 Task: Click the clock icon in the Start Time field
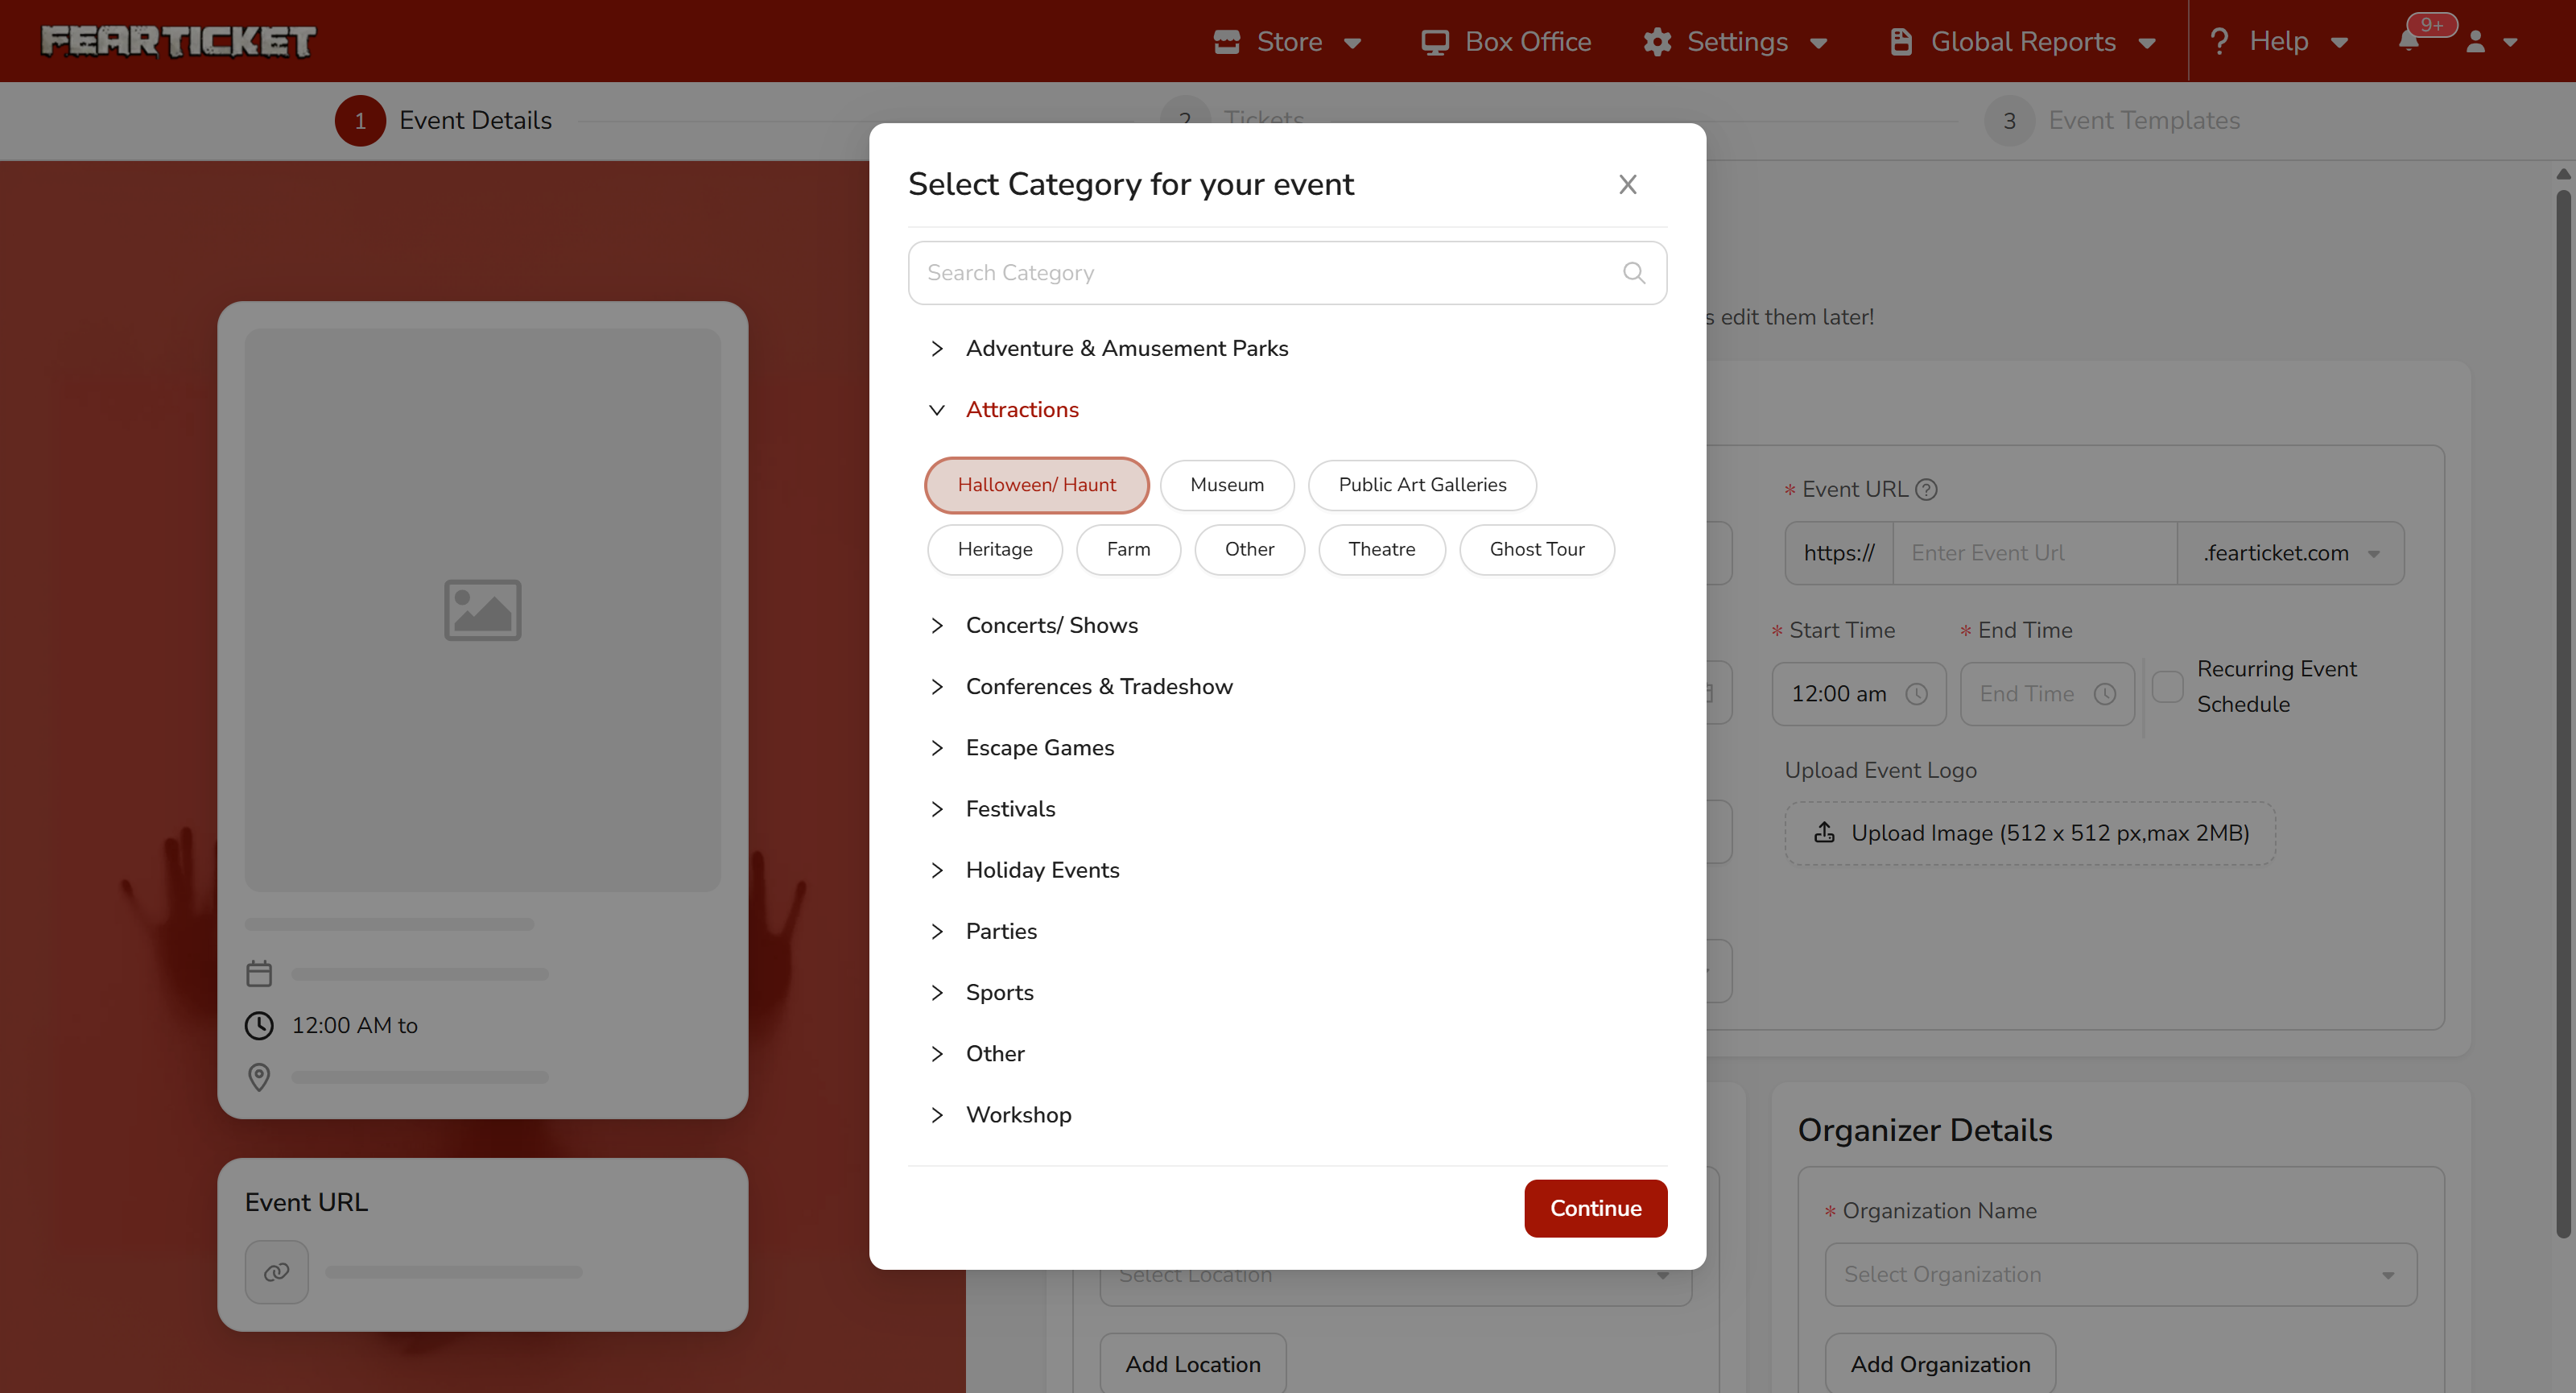point(1916,694)
